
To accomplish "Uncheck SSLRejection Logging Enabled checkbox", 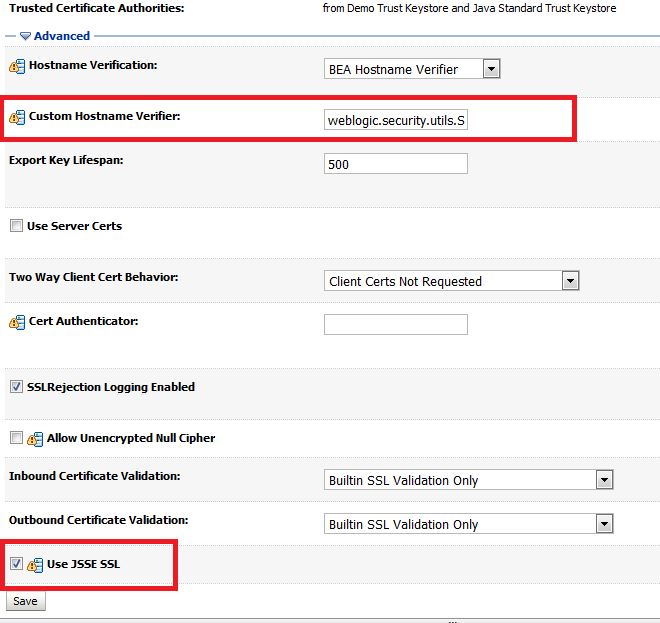I will (16, 386).
